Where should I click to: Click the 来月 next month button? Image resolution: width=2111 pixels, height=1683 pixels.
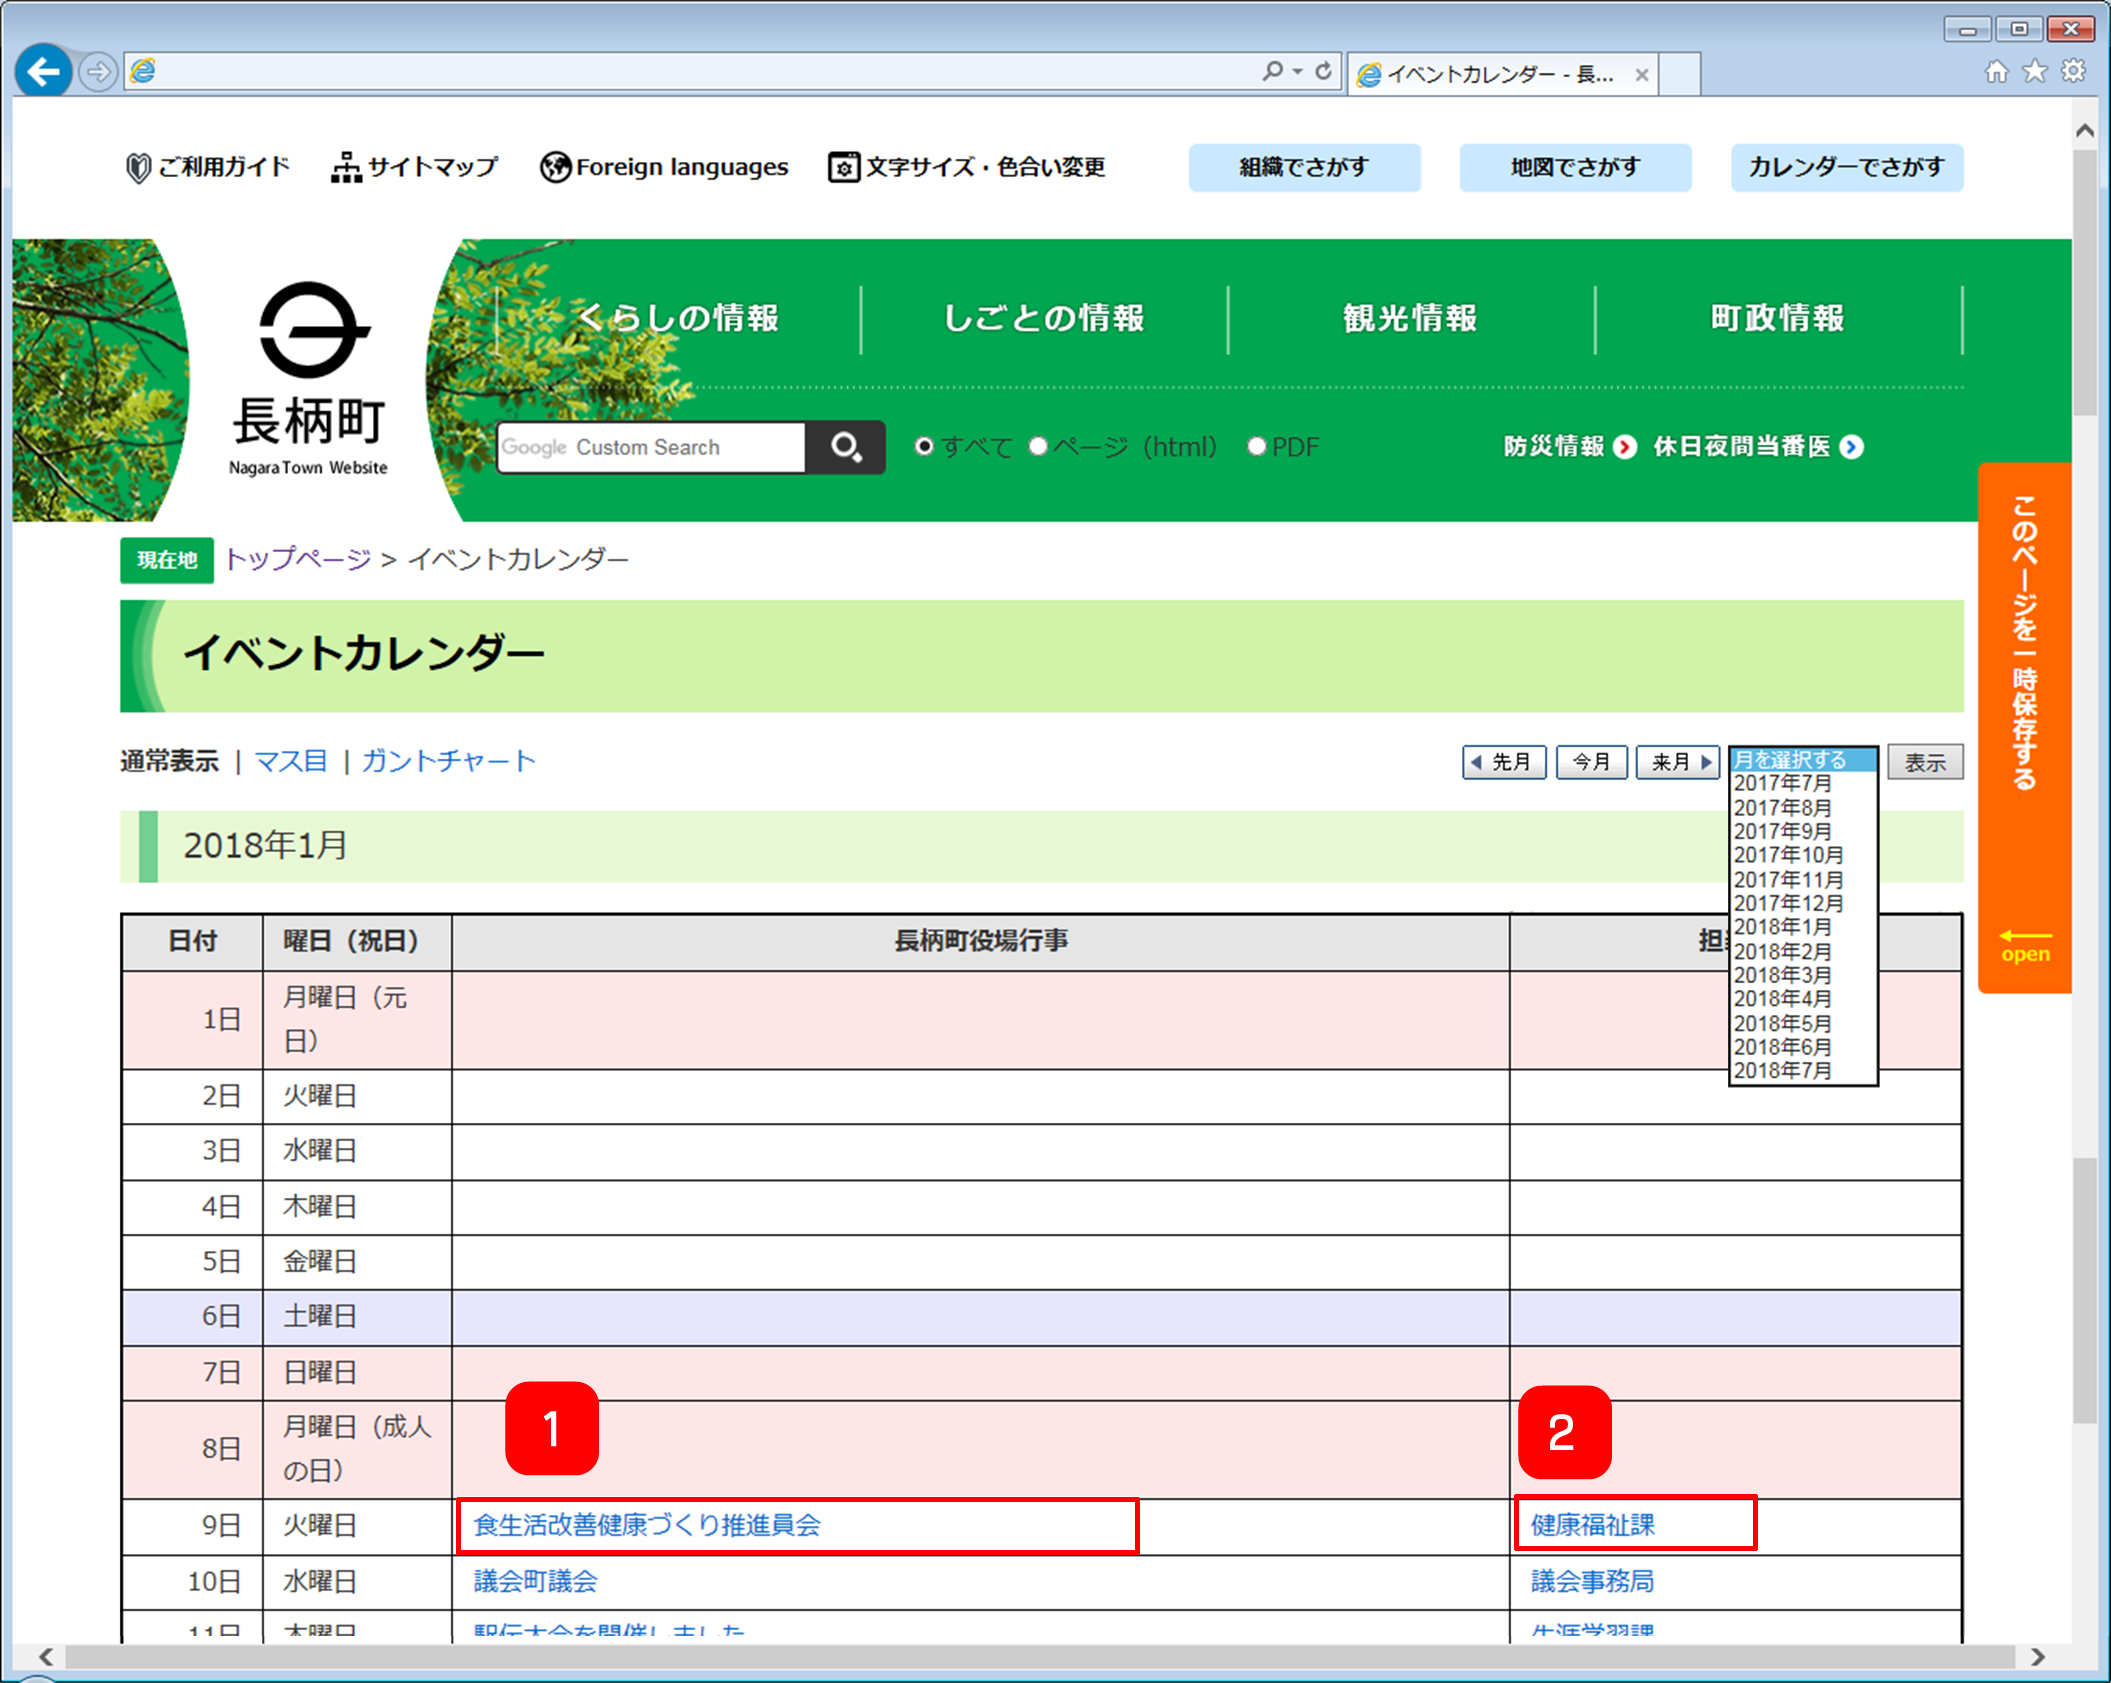(1678, 762)
